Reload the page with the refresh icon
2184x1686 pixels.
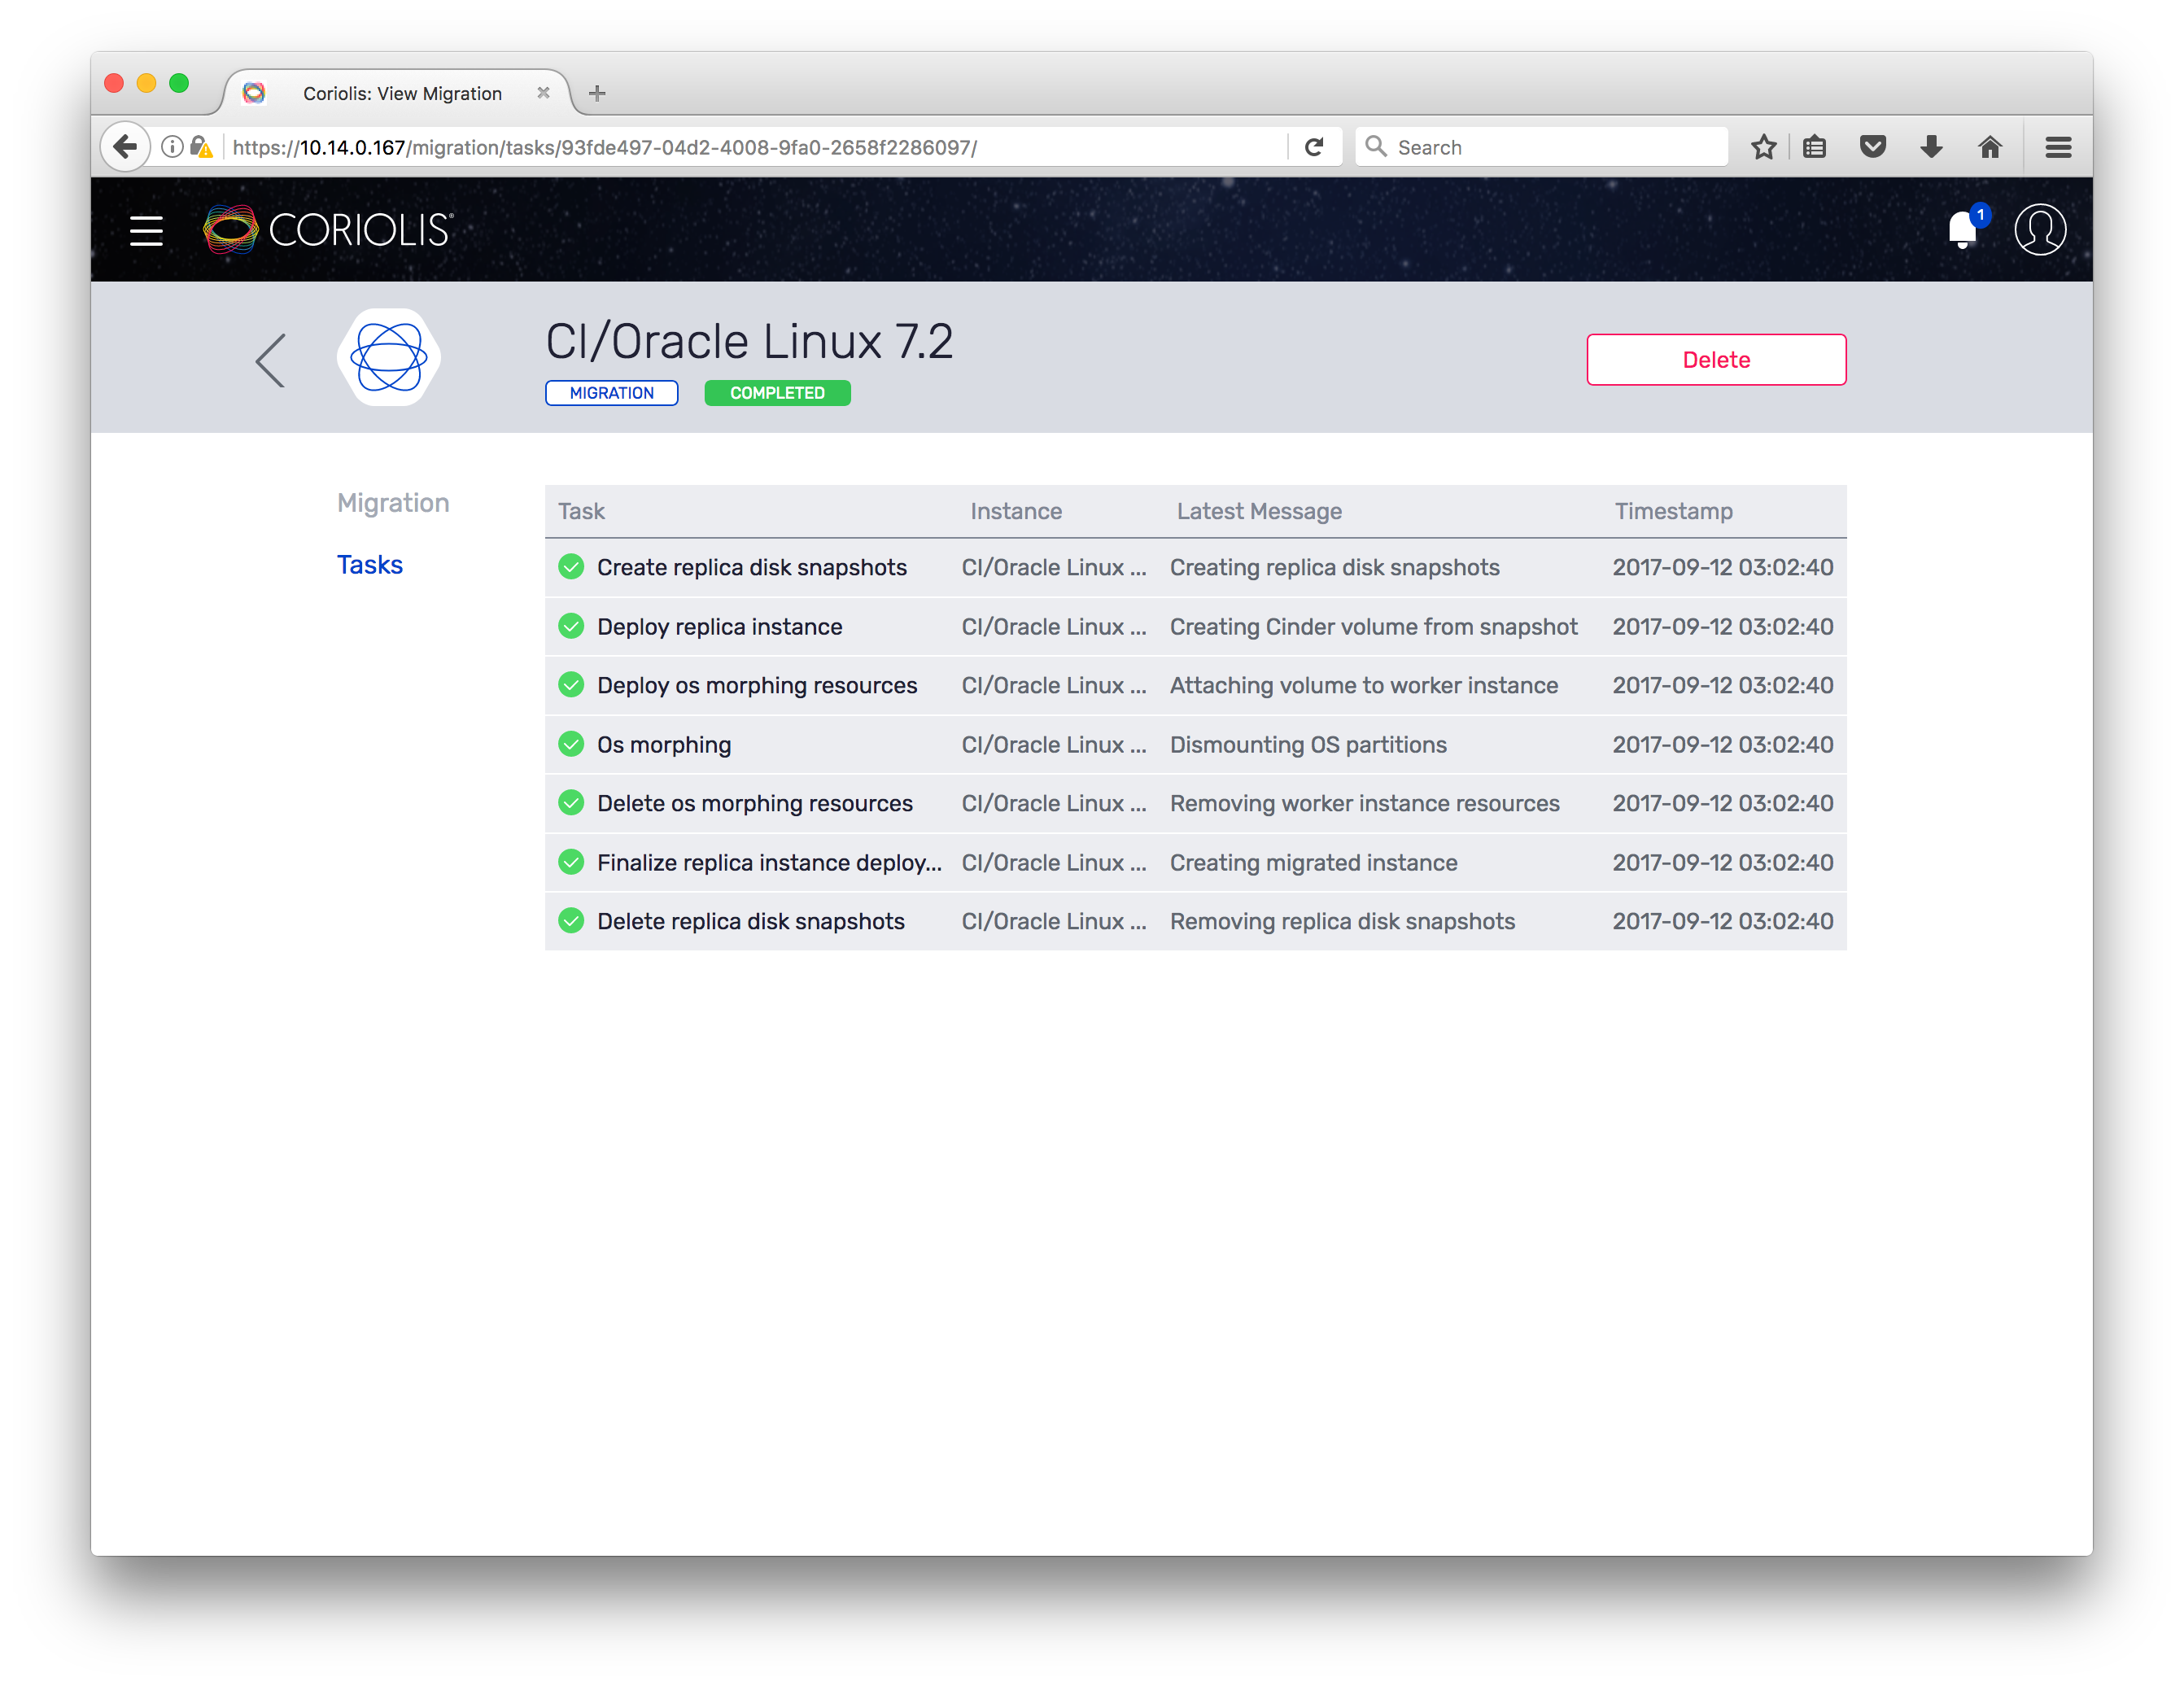(x=1314, y=148)
